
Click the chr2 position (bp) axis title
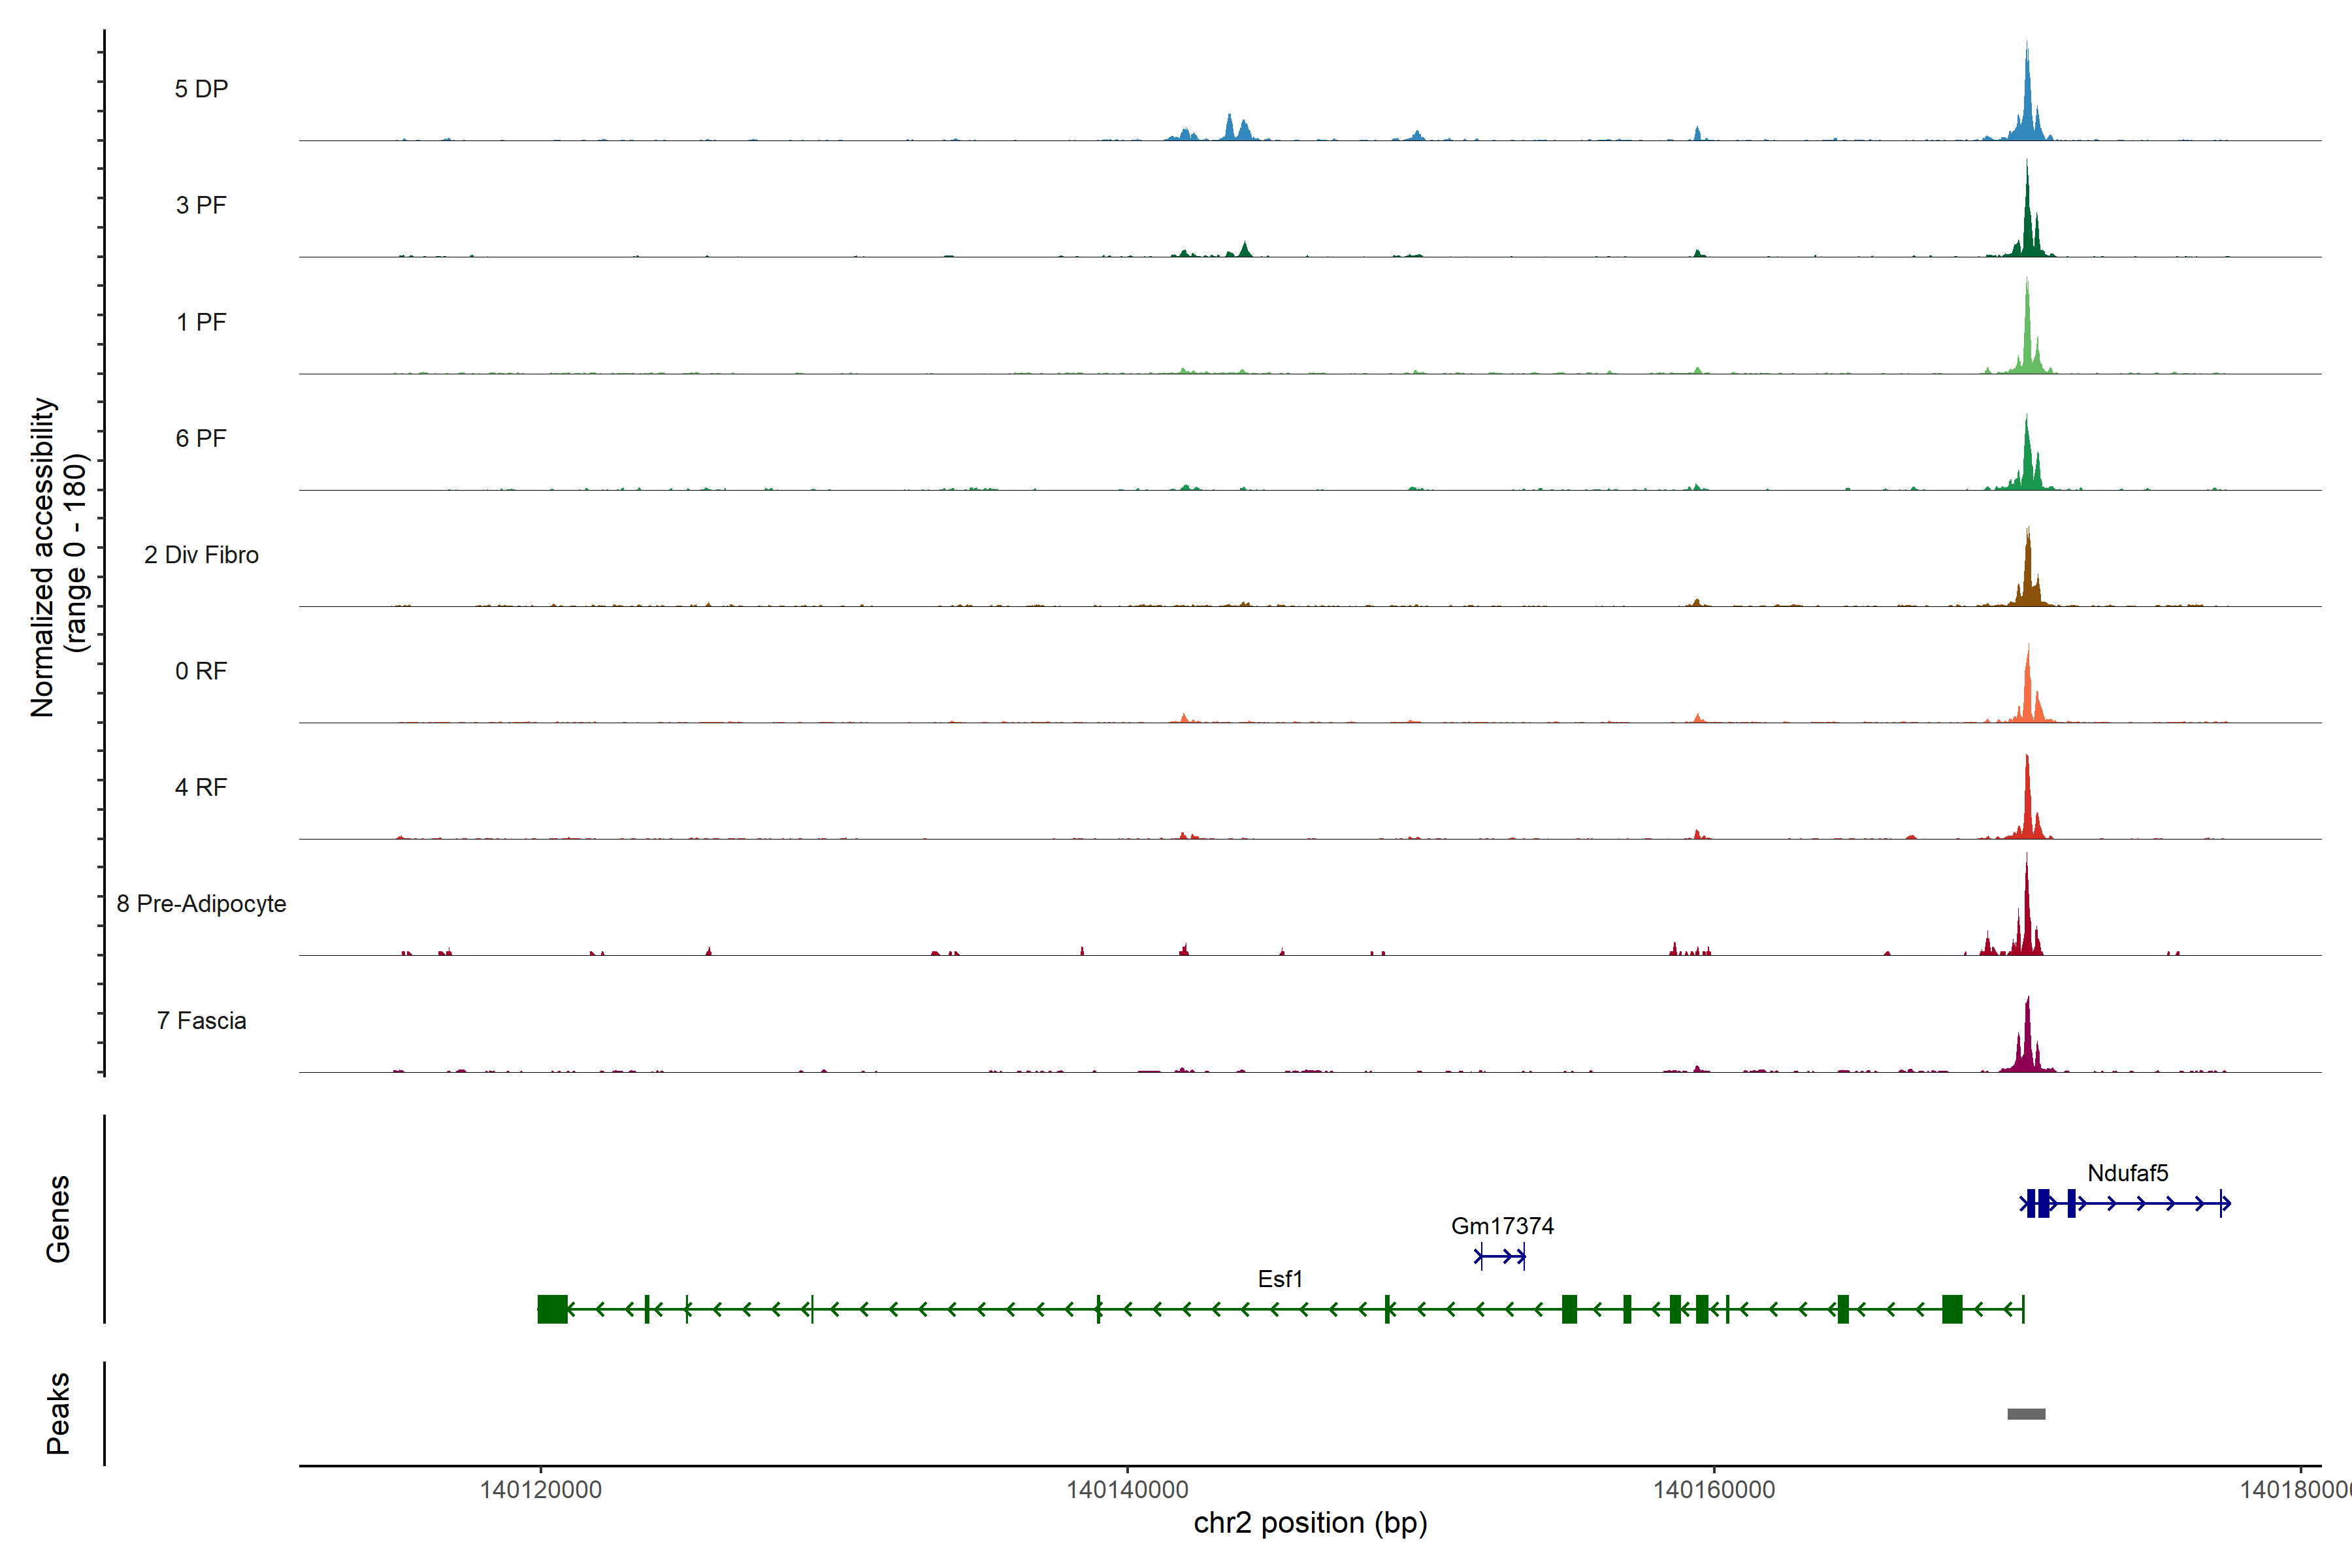click(1310, 1523)
